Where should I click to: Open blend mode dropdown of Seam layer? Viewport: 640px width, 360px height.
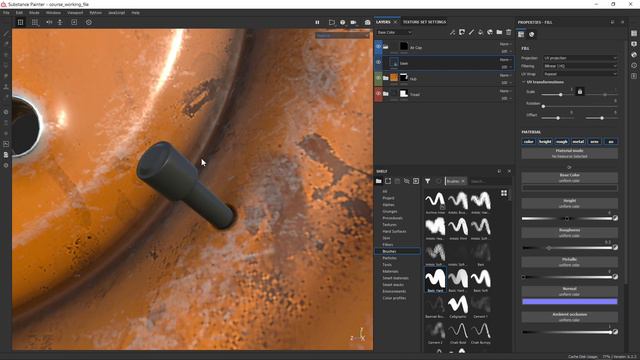pyautogui.click(x=505, y=60)
